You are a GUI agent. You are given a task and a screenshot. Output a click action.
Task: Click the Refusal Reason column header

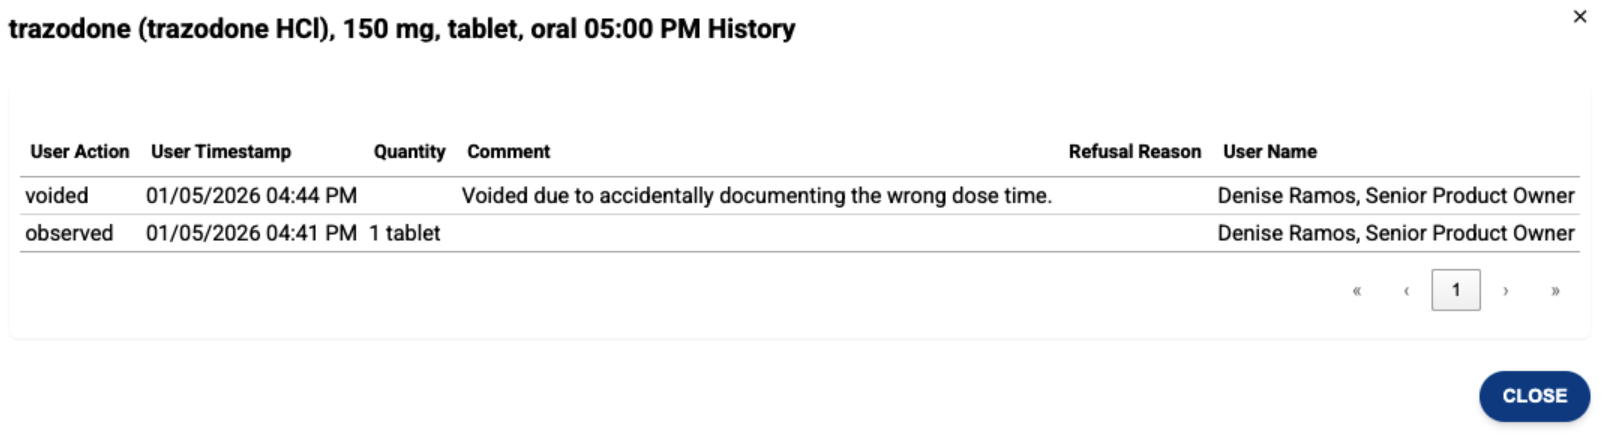click(x=1134, y=152)
